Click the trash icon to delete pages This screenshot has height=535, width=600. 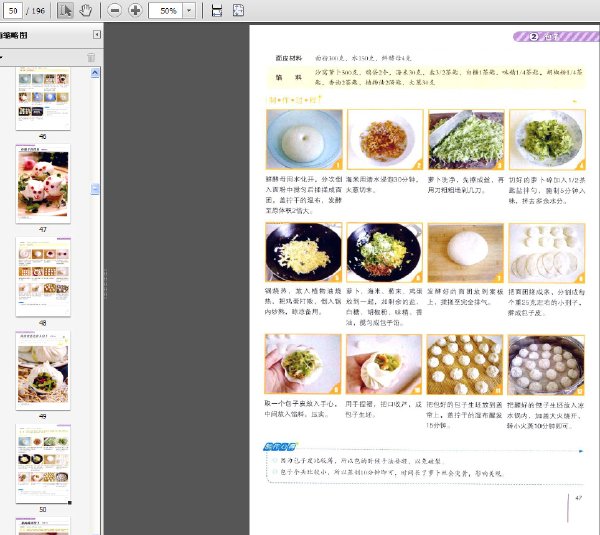pos(91,57)
